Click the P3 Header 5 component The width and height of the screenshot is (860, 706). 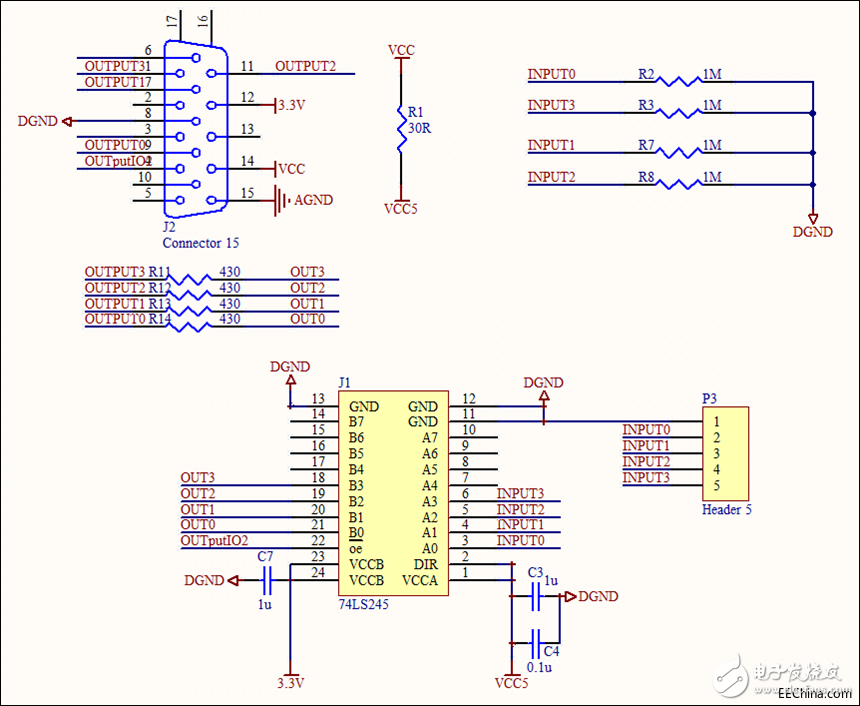726,454
